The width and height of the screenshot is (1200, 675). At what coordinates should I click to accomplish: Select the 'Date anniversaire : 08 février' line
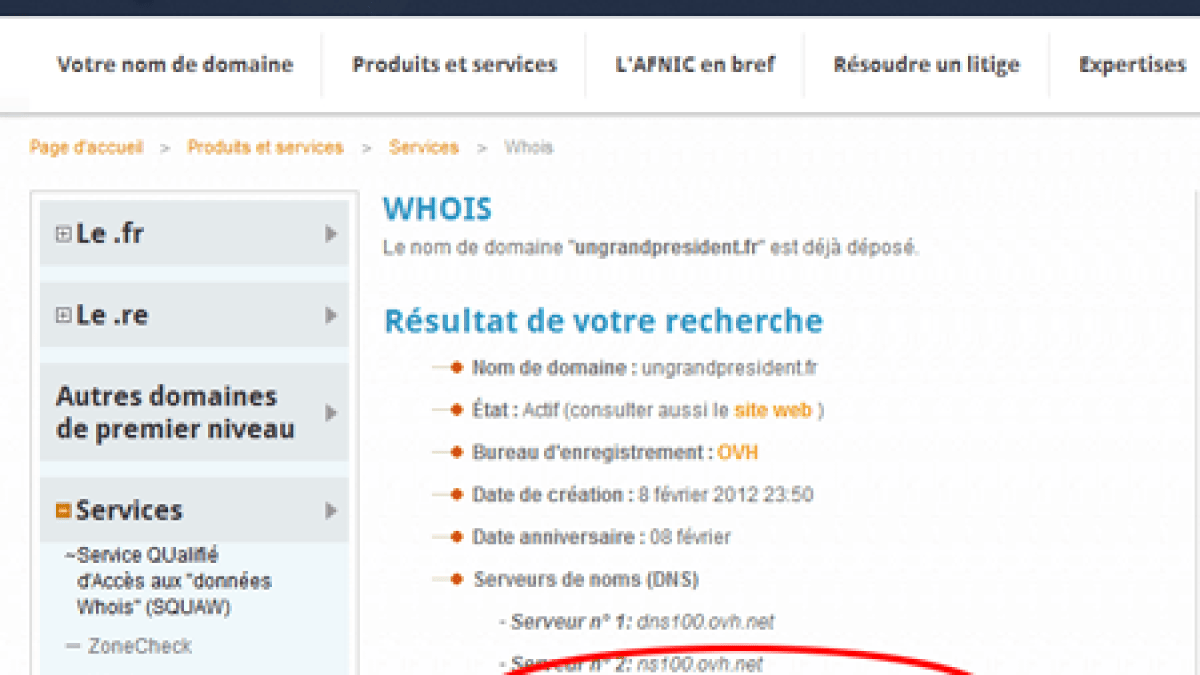[x=601, y=537]
